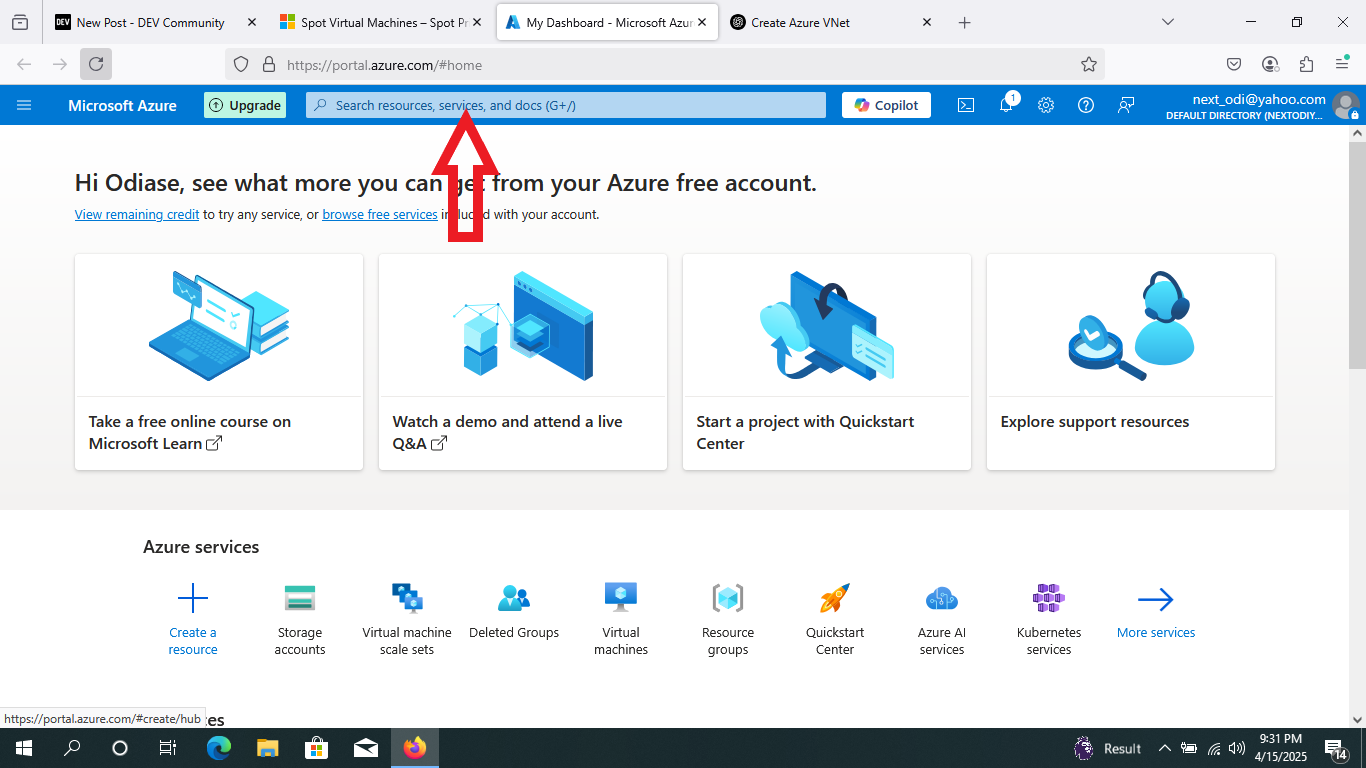Open Start a project Quickstart Center card

[827, 362]
